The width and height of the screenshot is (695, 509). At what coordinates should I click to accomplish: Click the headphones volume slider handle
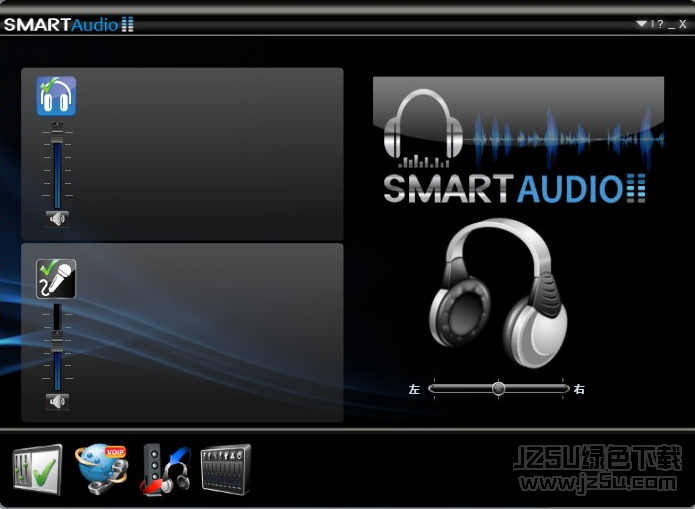57,133
